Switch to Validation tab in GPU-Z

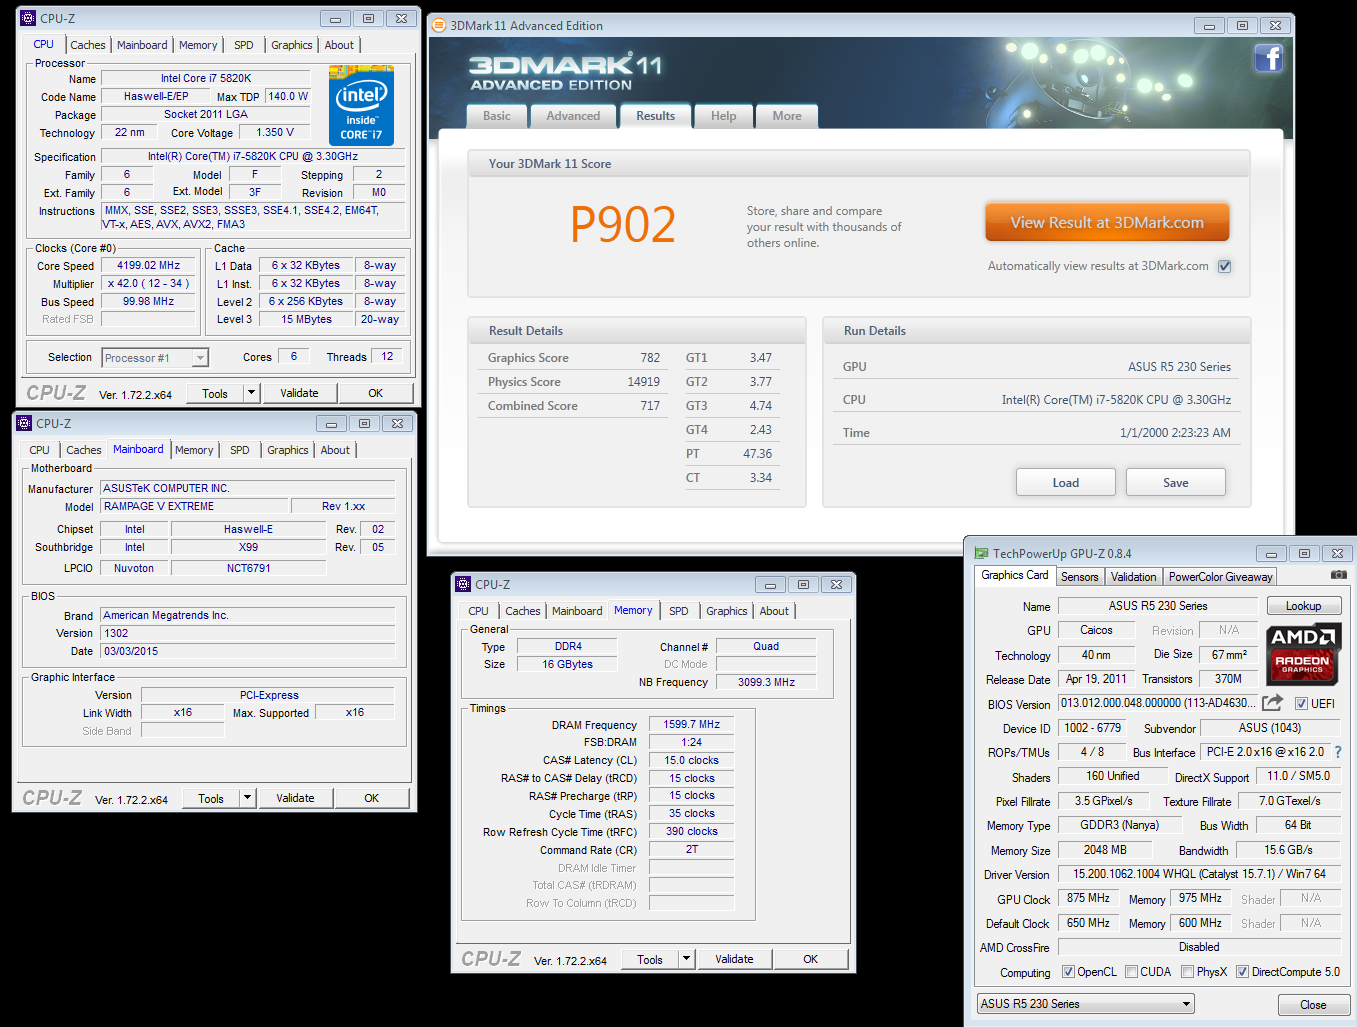(1134, 577)
